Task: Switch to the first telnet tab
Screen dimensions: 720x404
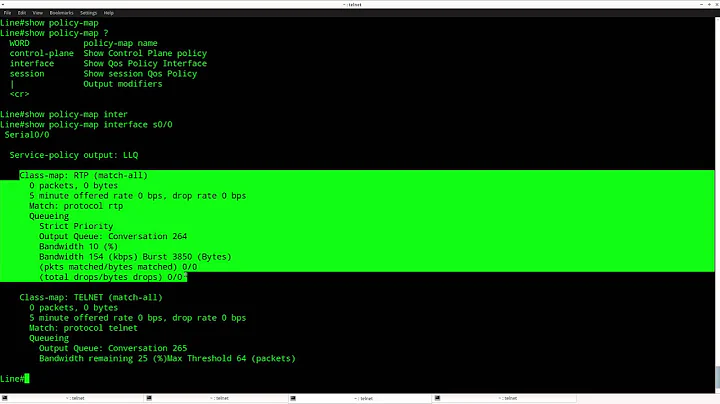Action: pyautogui.click(x=72, y=398)
